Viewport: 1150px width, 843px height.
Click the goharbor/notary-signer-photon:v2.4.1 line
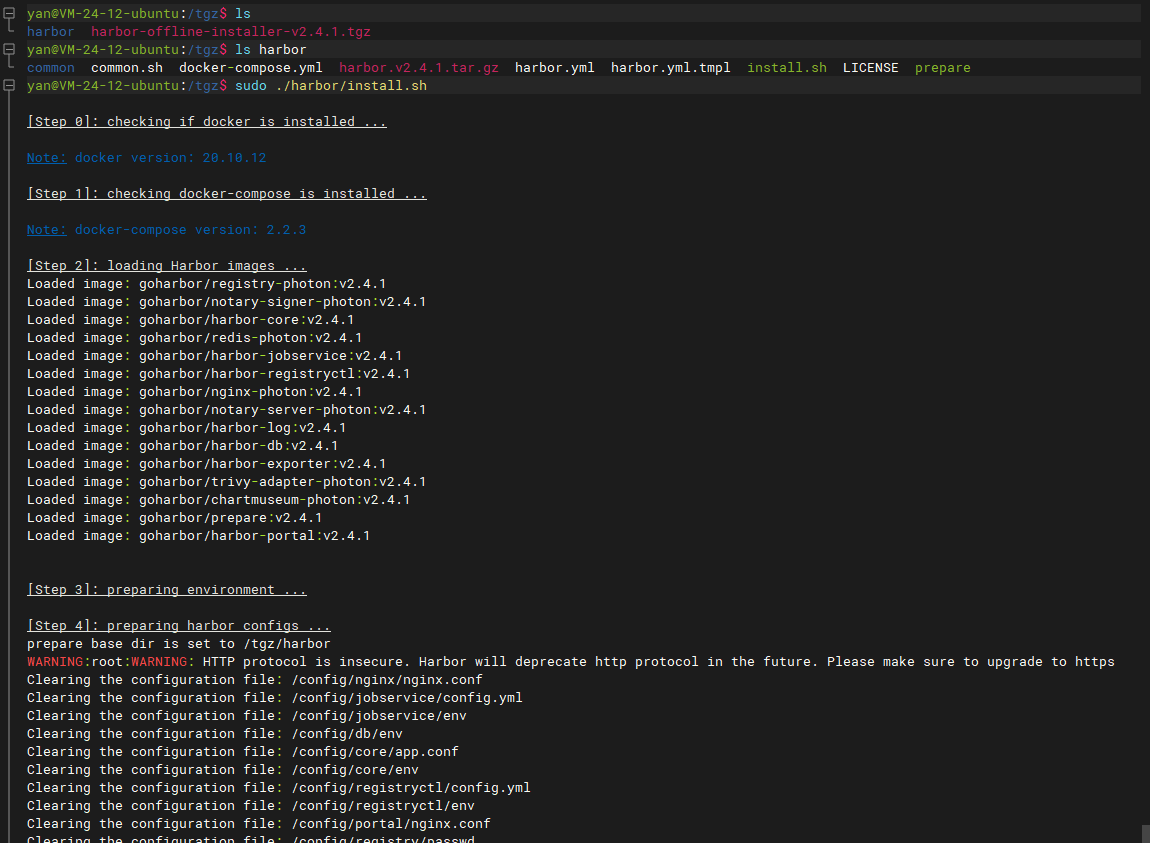(x=227, y=302)
